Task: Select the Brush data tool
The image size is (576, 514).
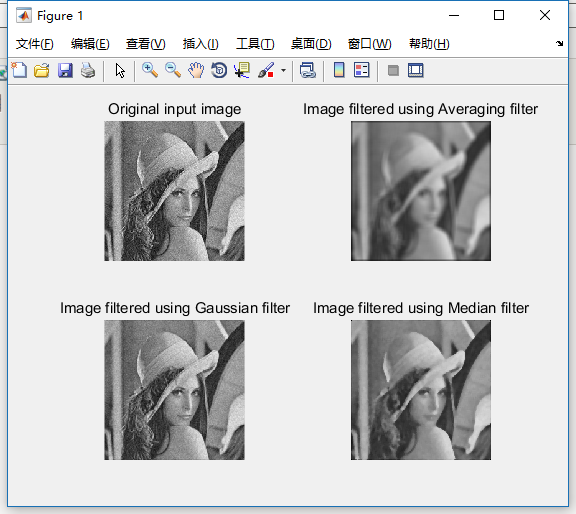Action: (x=266, y=70)
